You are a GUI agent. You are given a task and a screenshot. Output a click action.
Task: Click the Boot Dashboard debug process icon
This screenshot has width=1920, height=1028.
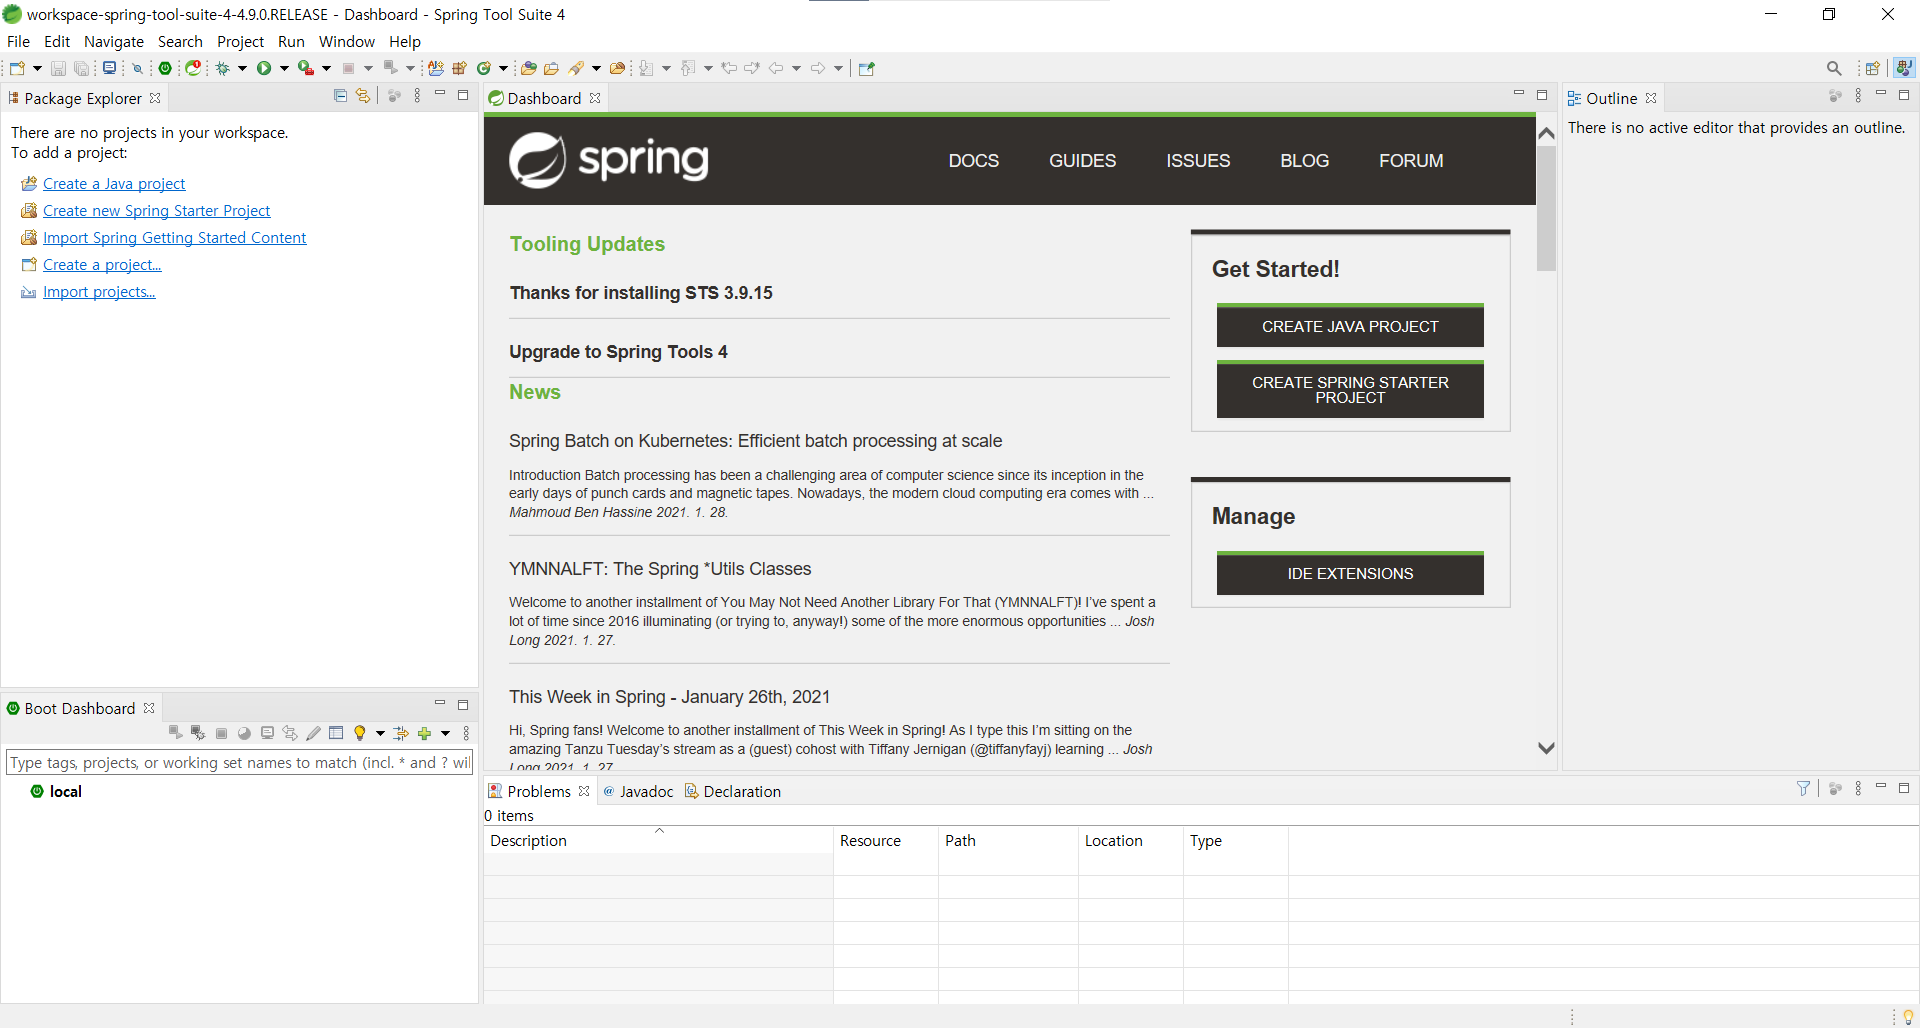pyautogui.click(x=198, y=733)
